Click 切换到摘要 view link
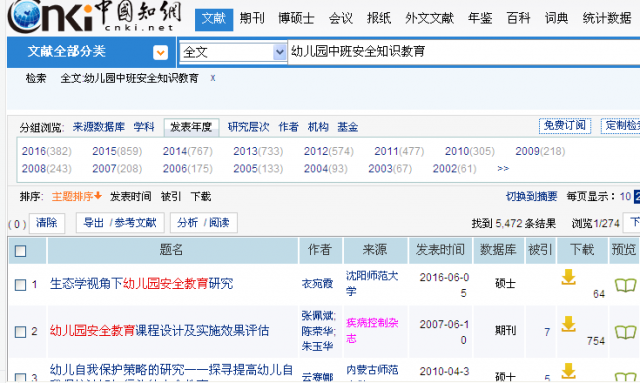Screen dimensions: 640x383 click(531, 196)
